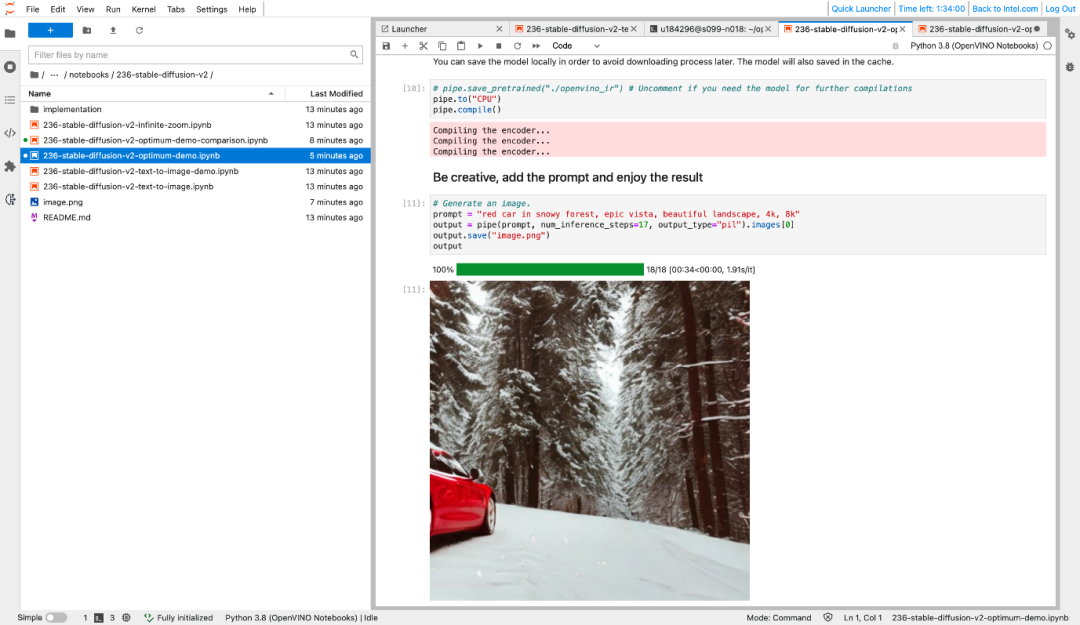Click the bottom icon in the left sidebar
Image resolution: width=1080 pixels, height=625 pixels.
tap(10, 199)
